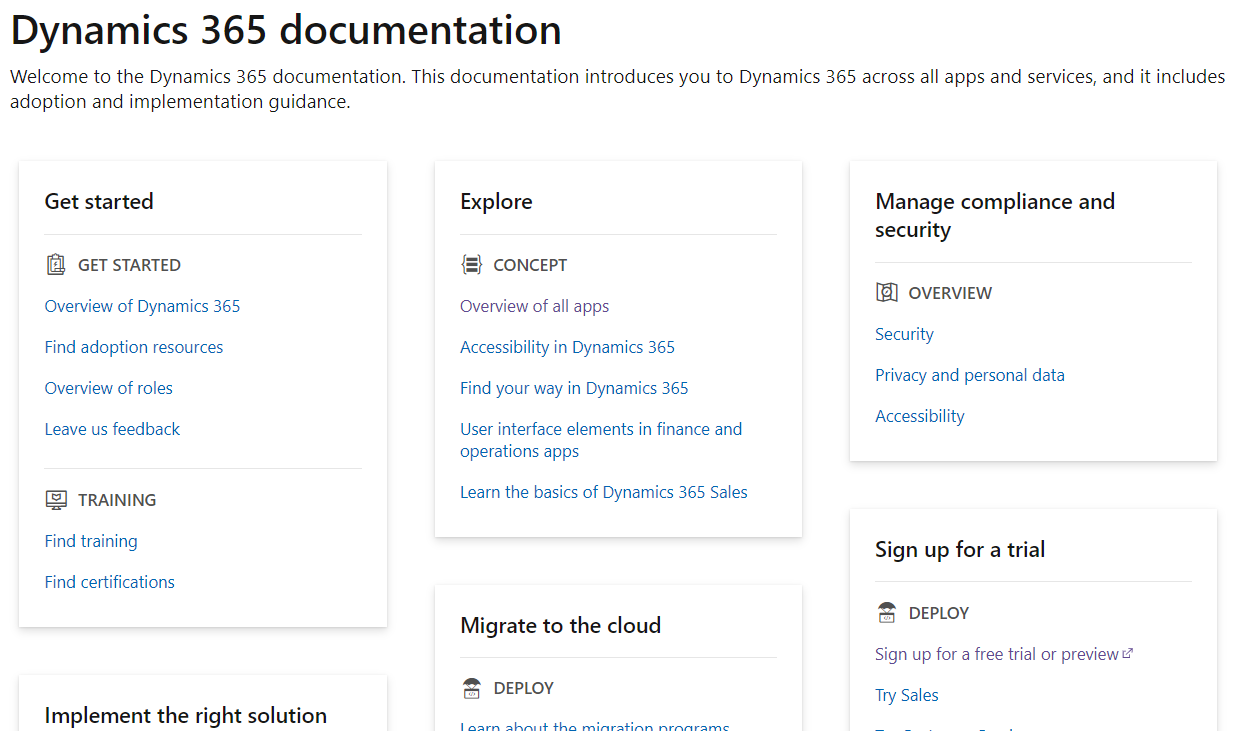Follow the Find training link
The image size is (1257, 731).
click(91, 541)
